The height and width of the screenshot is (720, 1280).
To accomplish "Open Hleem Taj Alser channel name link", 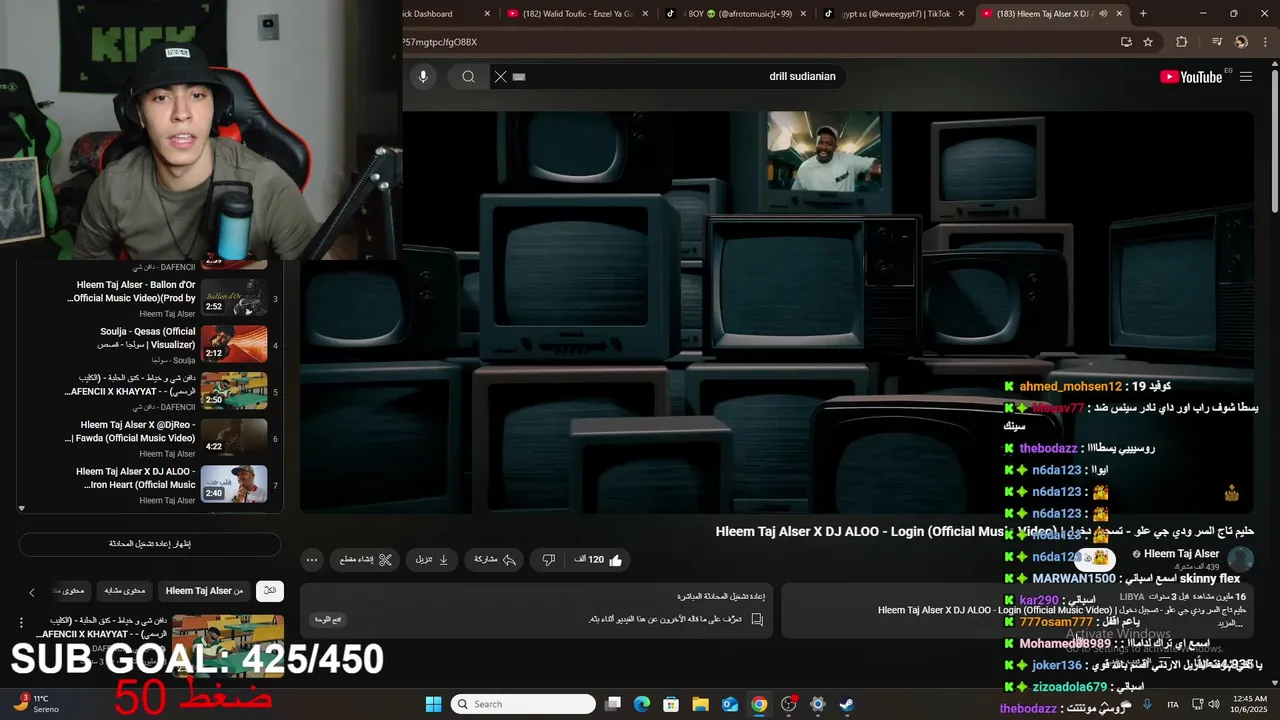I will [1181, 554].
